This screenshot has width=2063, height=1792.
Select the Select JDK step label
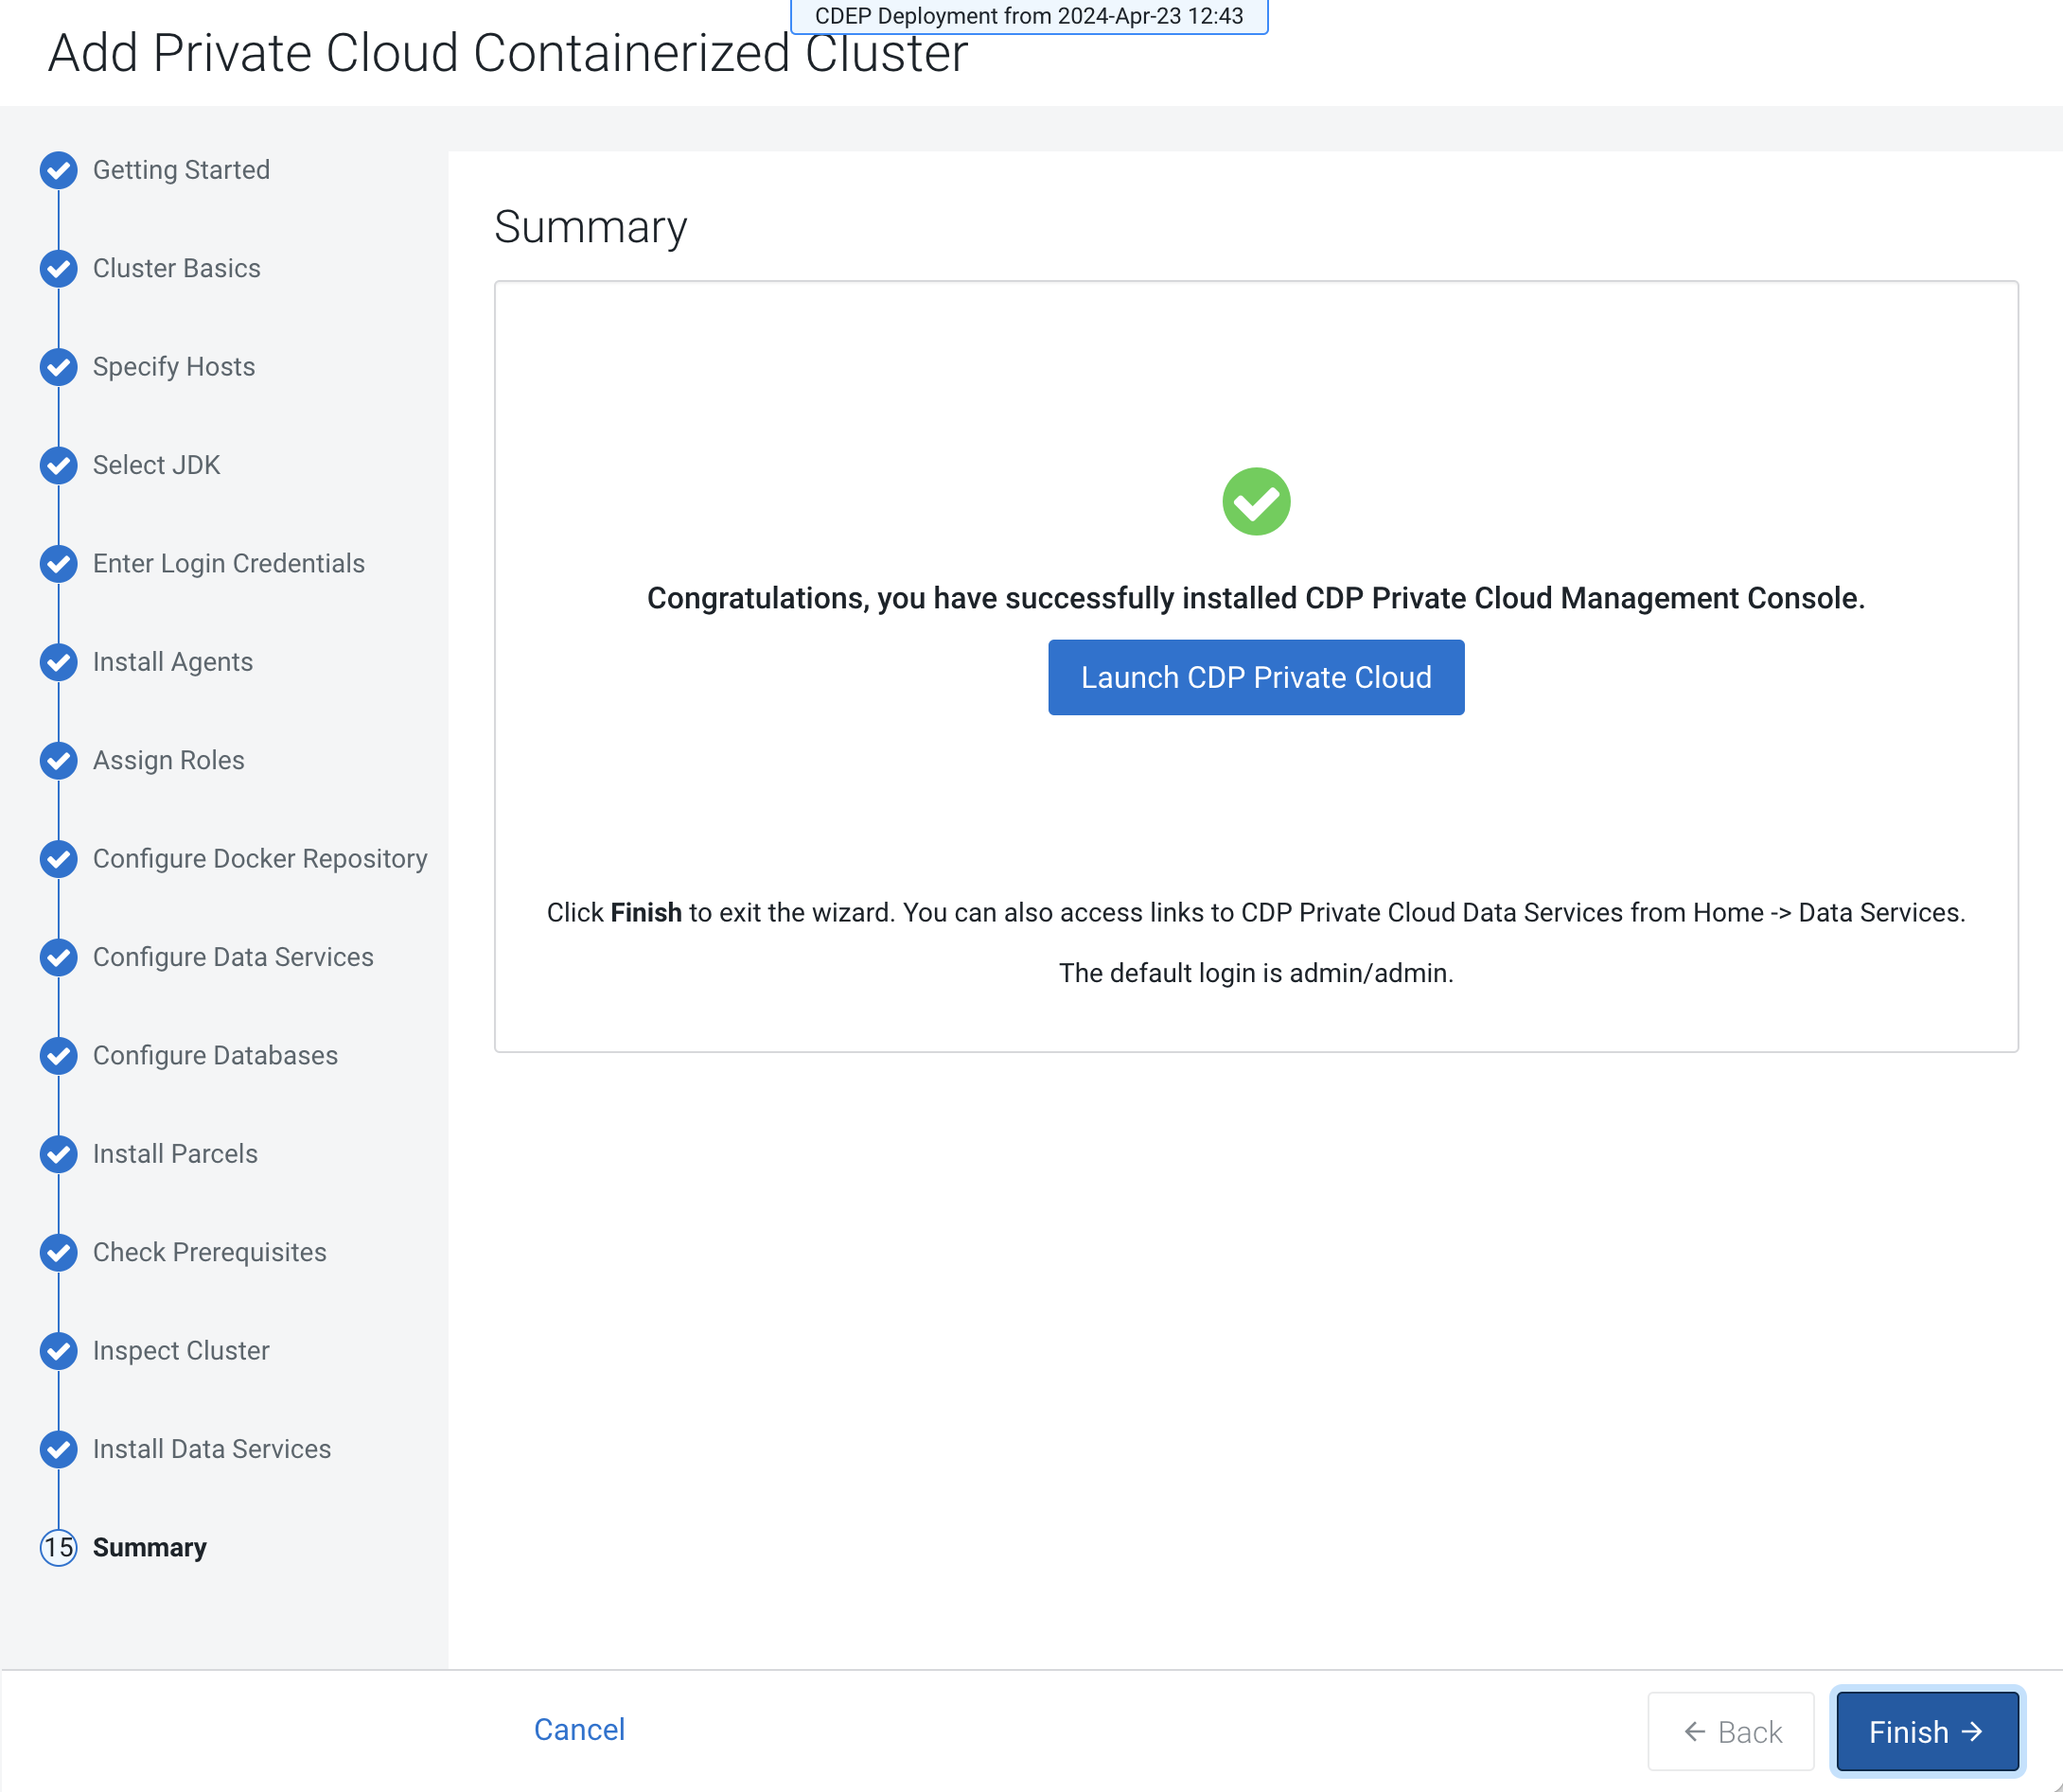pos(156,465)
